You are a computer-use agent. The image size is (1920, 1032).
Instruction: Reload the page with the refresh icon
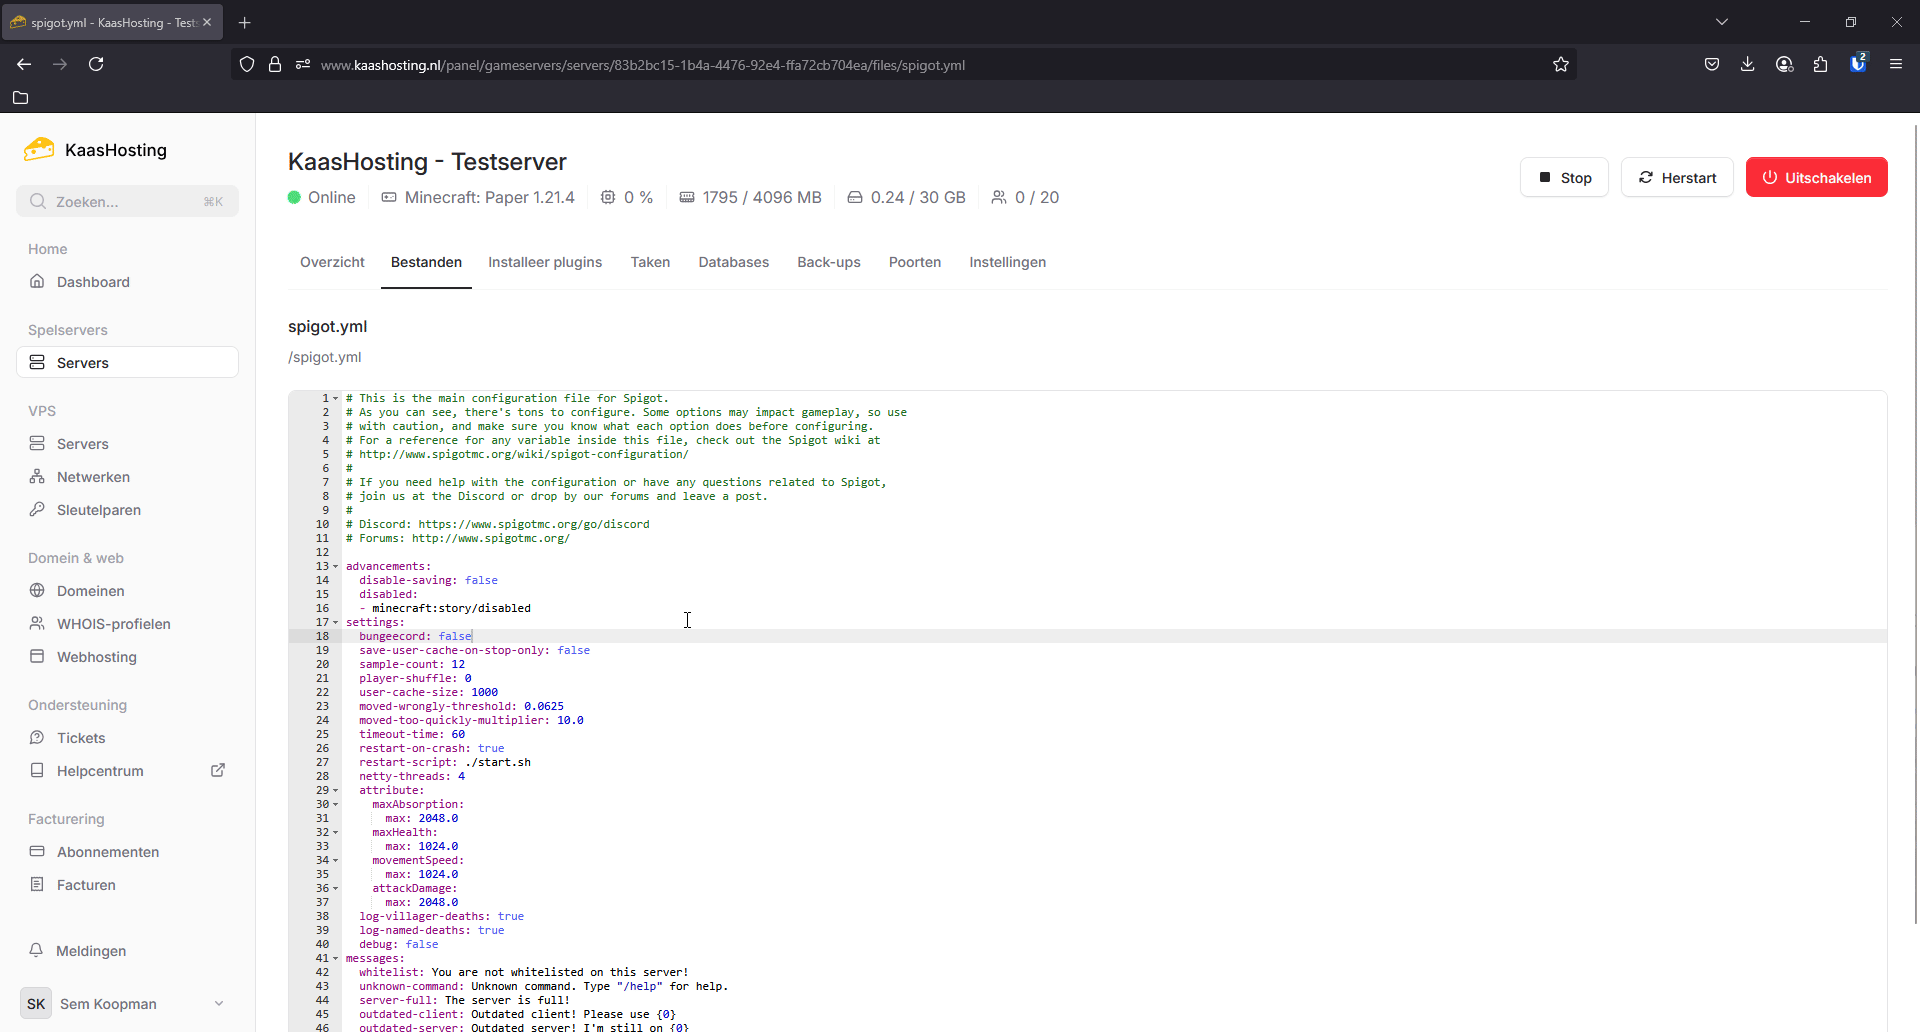[96, 64]
